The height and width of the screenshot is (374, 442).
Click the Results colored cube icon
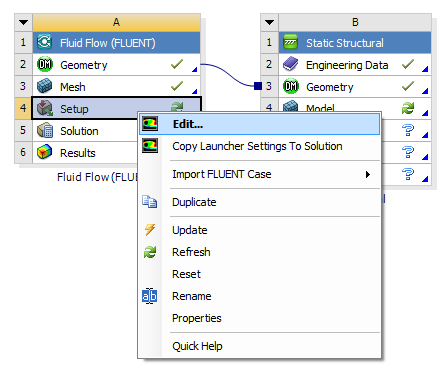tap(45, 152)
